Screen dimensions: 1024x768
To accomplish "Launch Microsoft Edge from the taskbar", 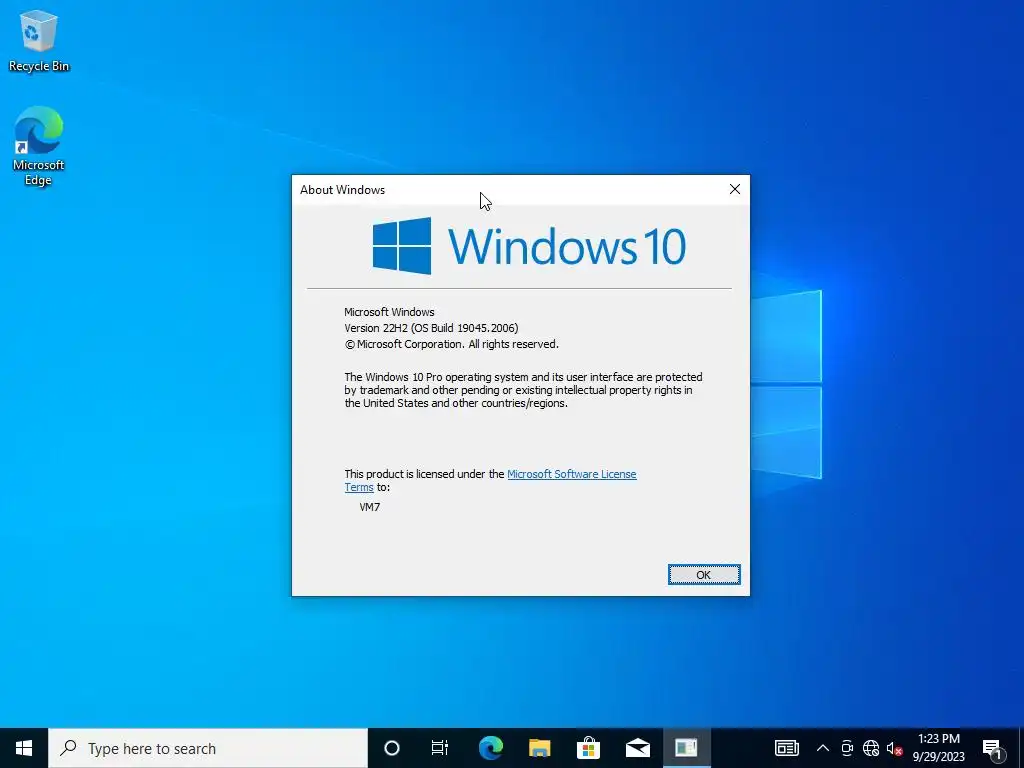I will (x=491, y=748).
